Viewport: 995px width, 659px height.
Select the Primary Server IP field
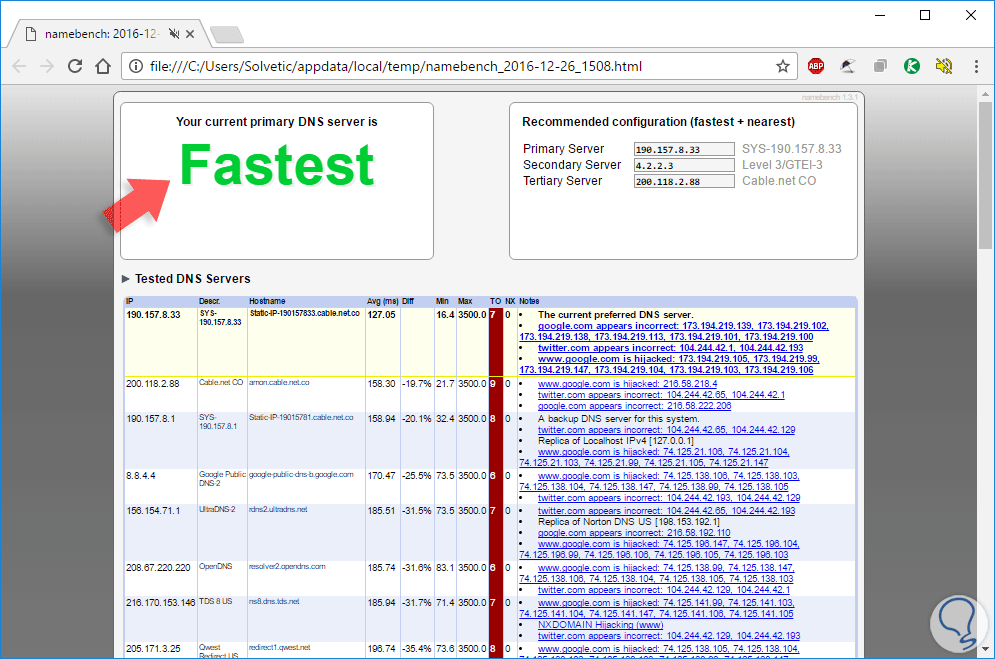point(684,149)
